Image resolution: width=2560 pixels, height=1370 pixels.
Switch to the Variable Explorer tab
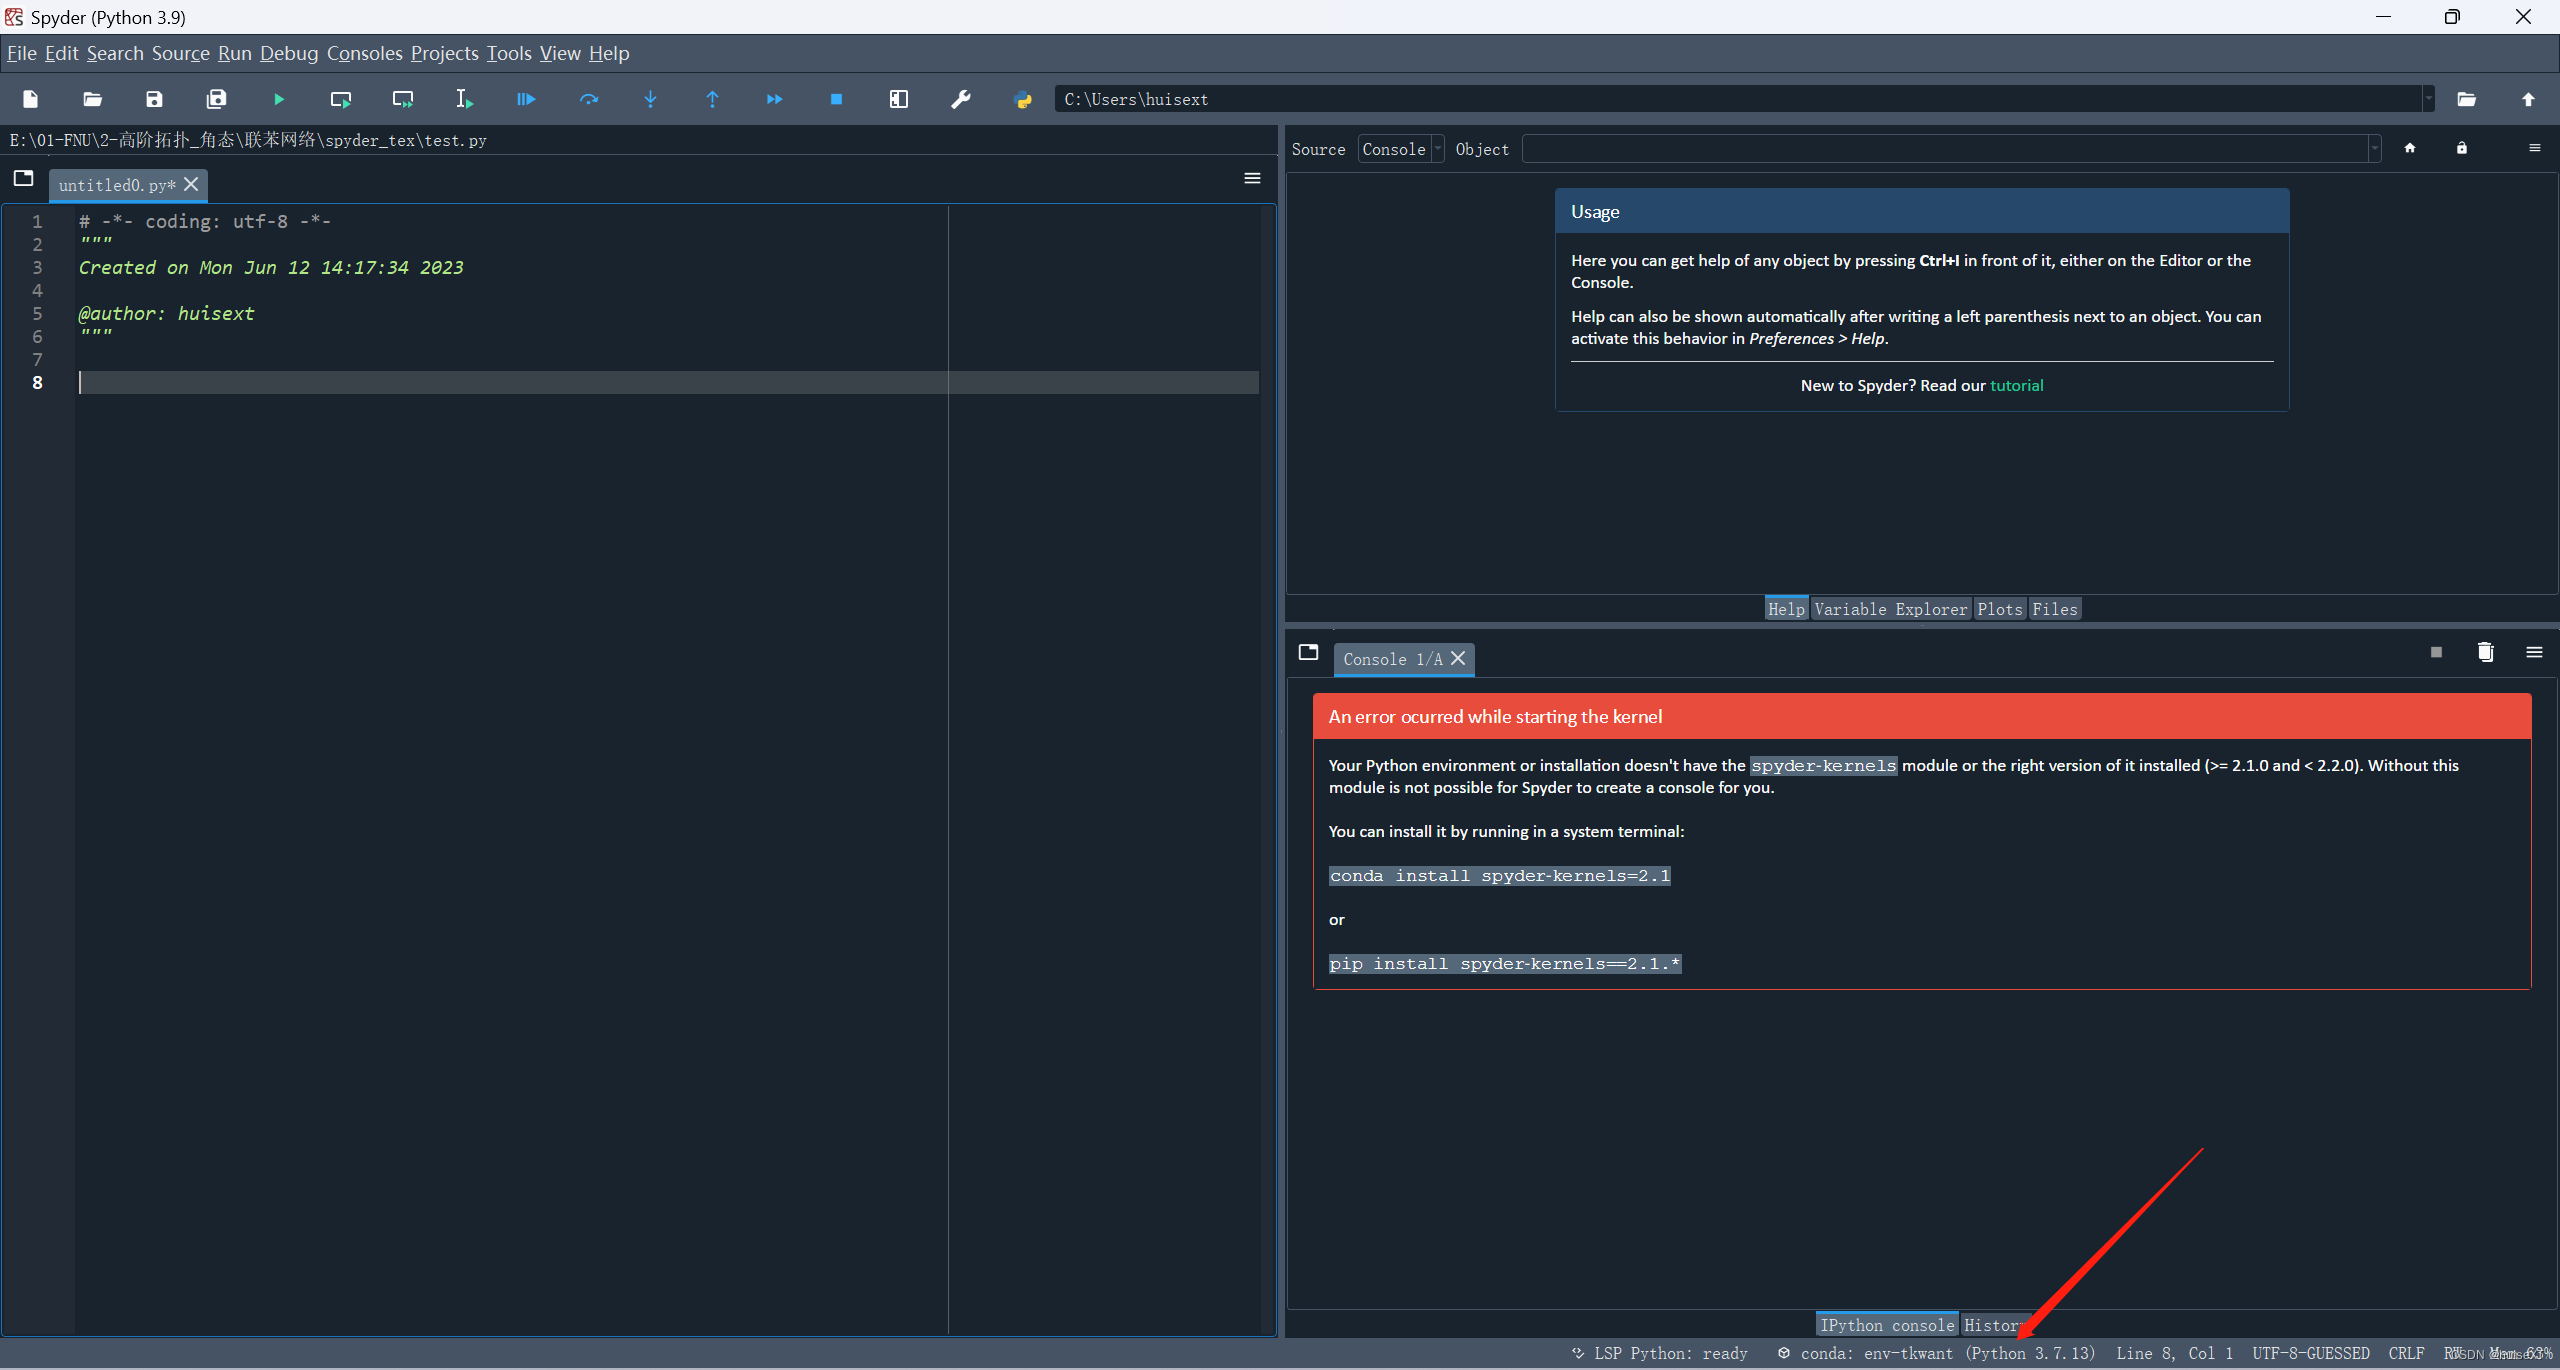tap(1890, 609)
